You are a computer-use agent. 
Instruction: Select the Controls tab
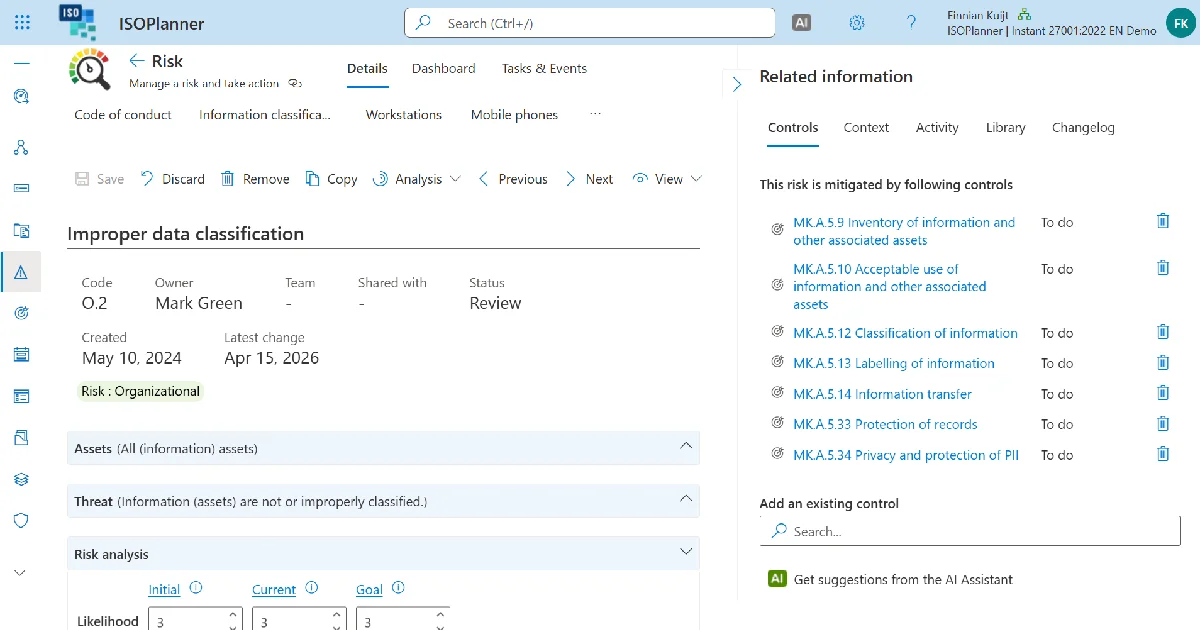[x=793, y=128]
